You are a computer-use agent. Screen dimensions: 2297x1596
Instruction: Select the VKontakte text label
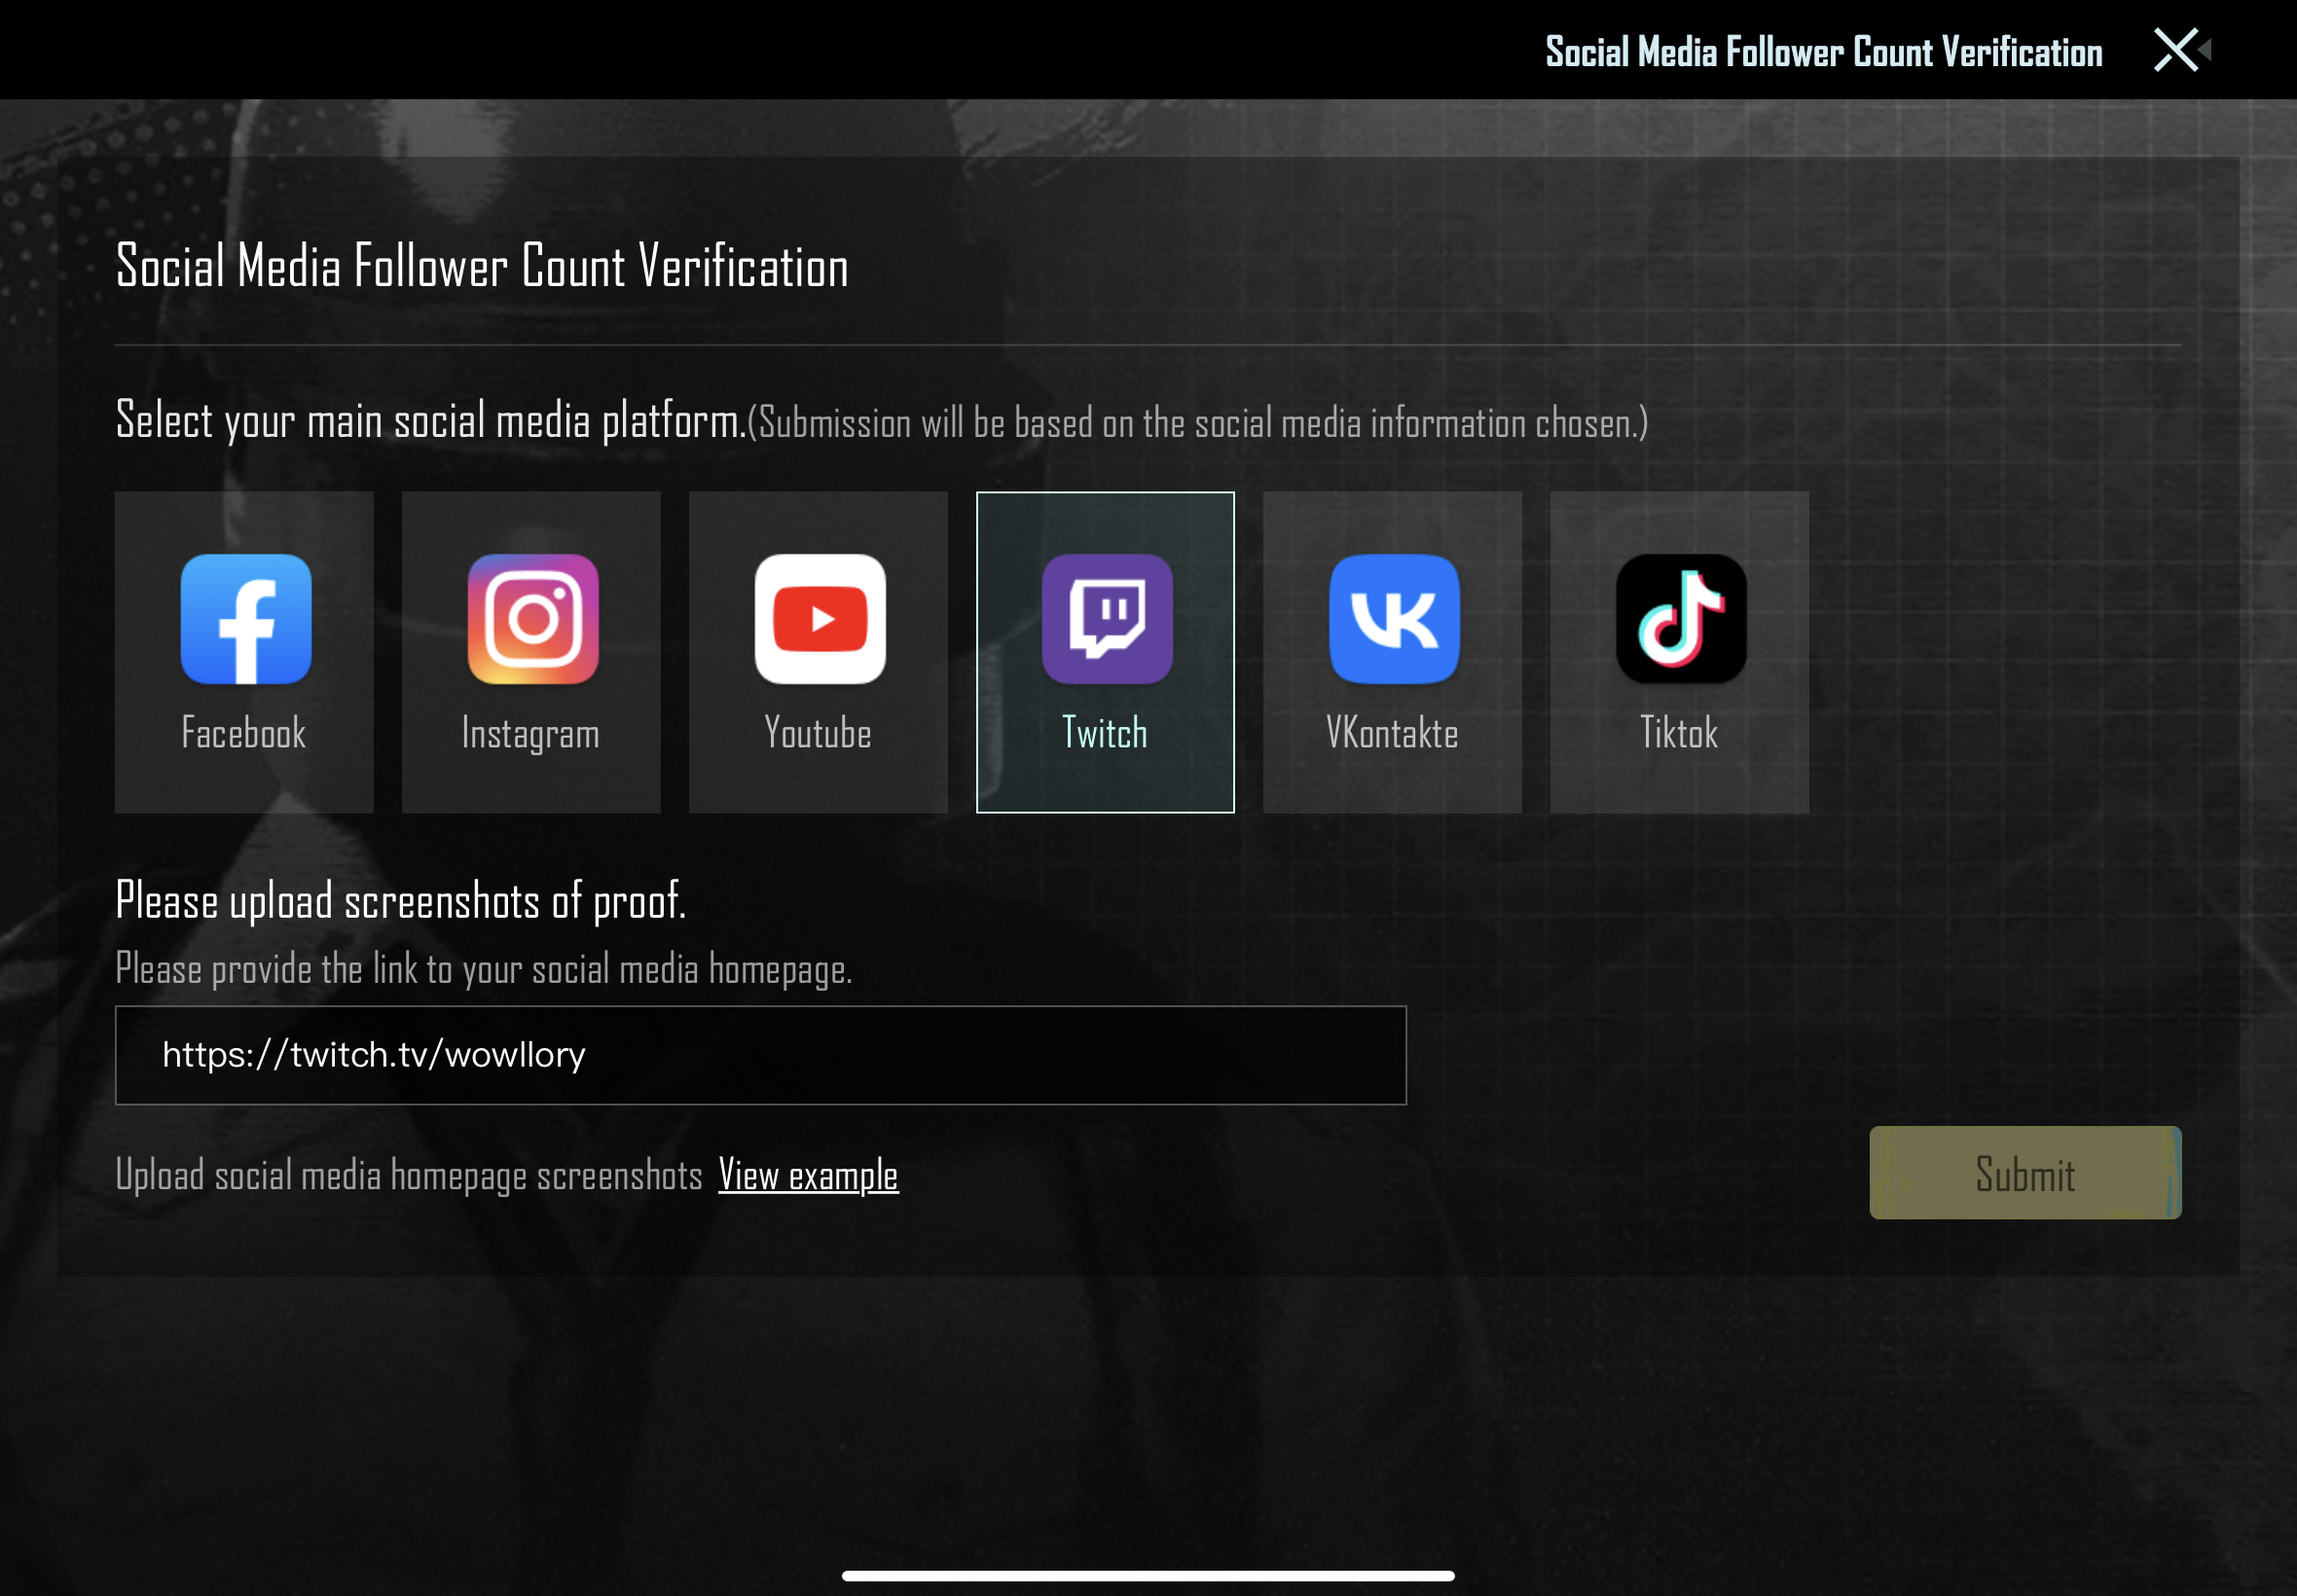pos(1392,733)
